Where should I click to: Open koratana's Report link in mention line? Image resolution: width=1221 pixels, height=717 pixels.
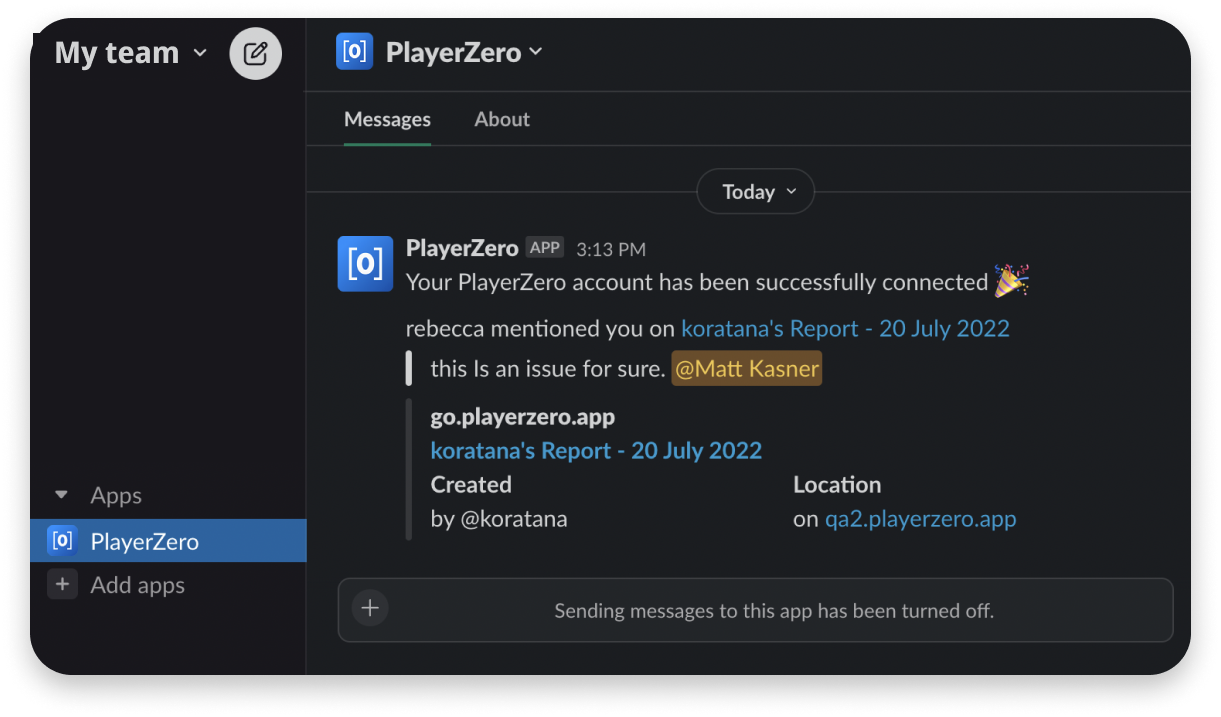[845, 329]
